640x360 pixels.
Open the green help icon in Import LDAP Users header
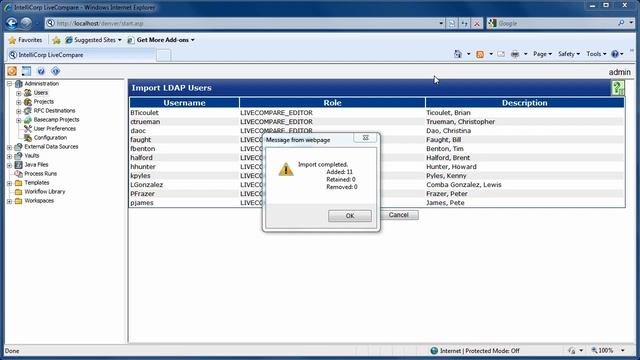tap(618, 88)
